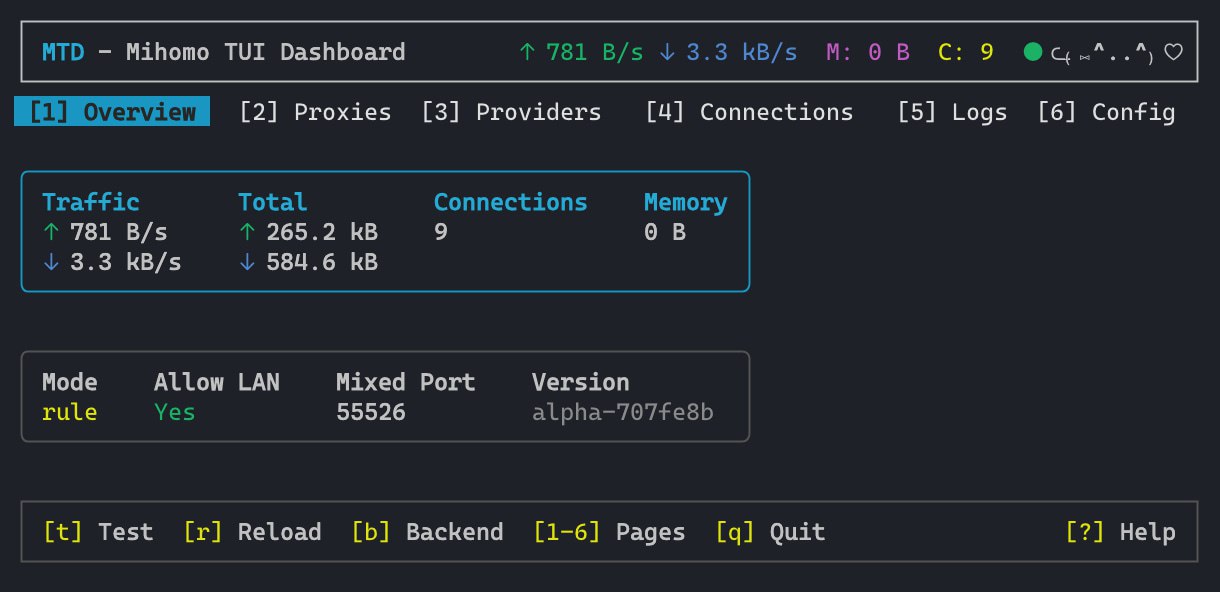Click the green status dot in header
This screenshot has width=1220, height=592.
click(1033, 51)
